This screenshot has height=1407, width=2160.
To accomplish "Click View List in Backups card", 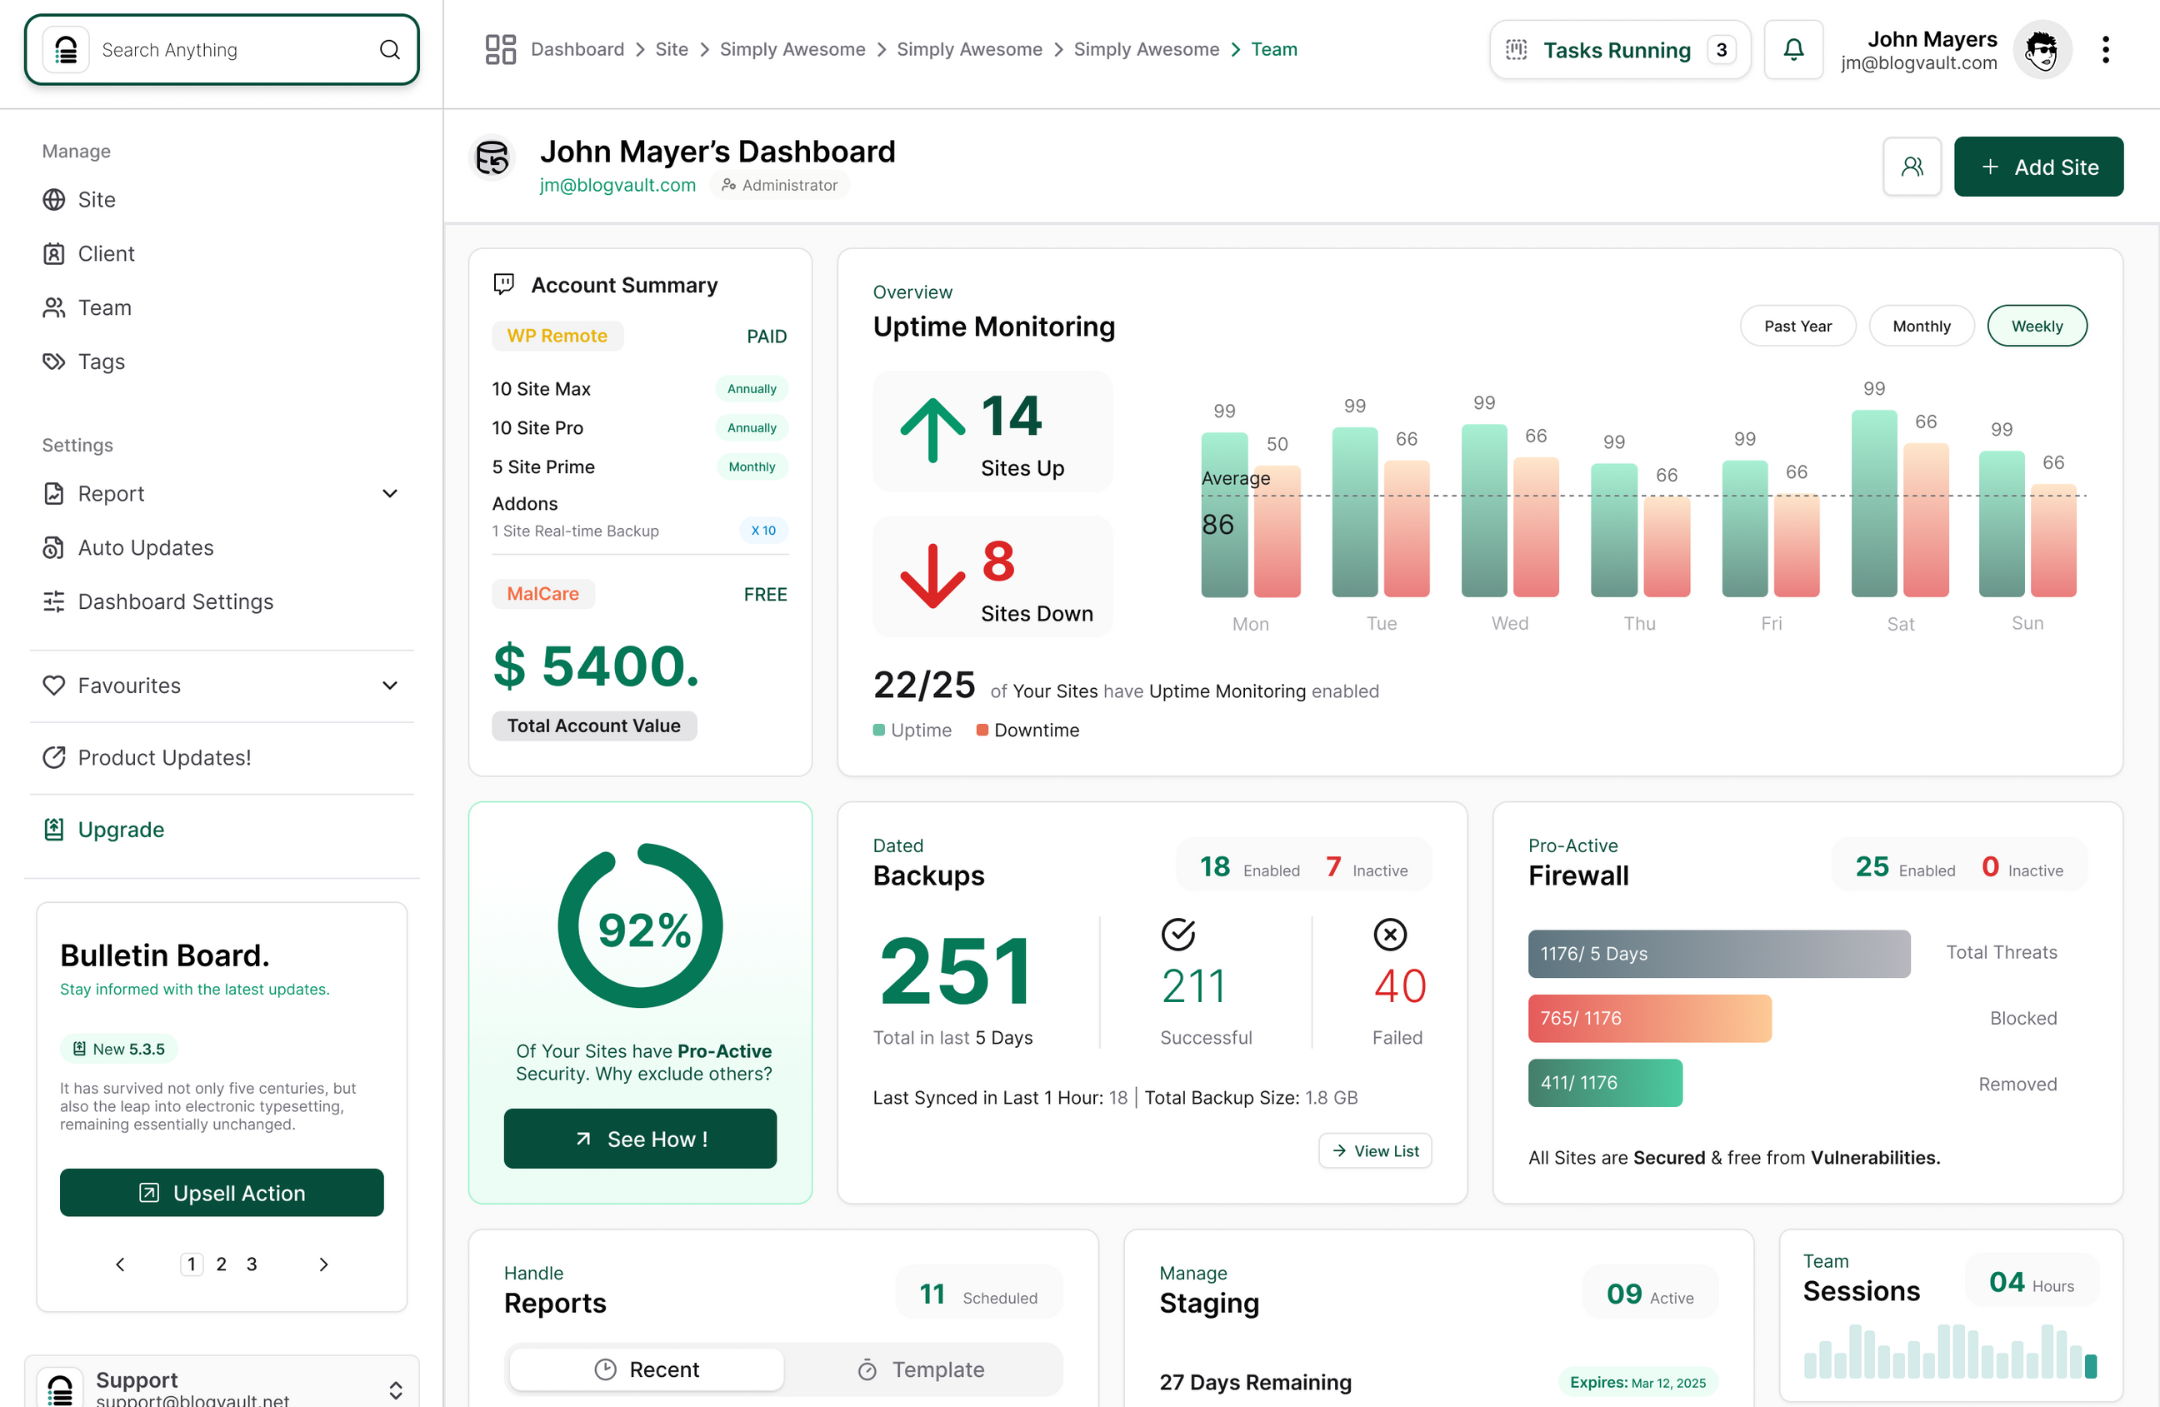I will (1374, 1151).
